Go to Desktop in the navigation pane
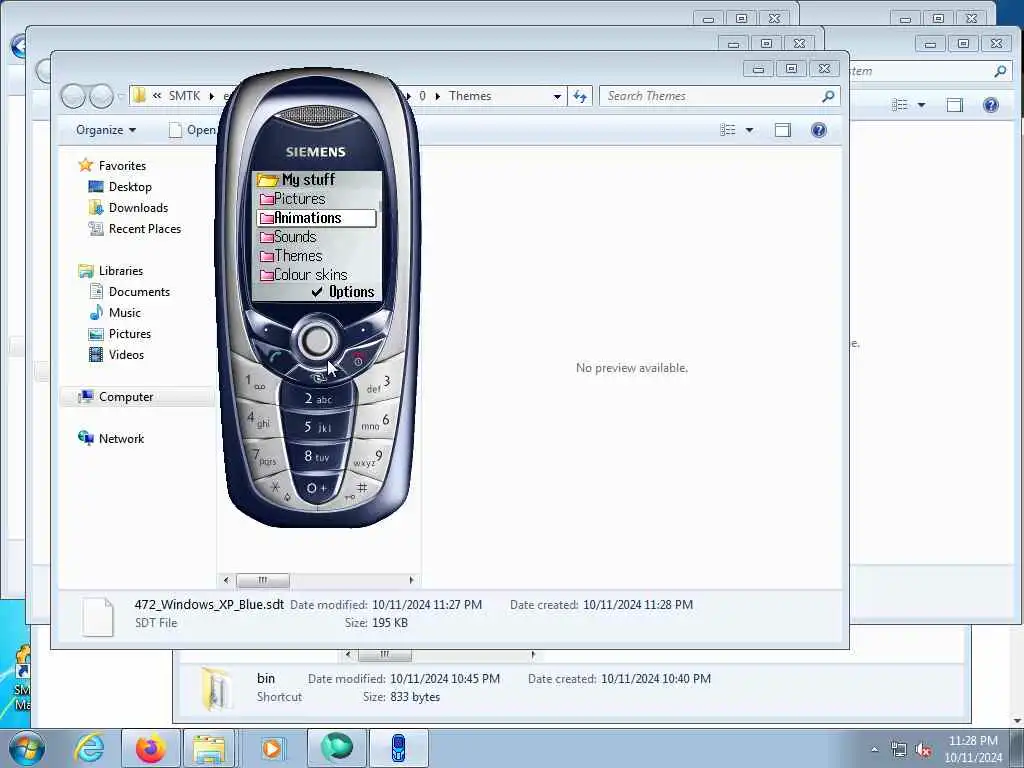The height and width of the screenshot is (768, 1024). [x=130, y=187]
